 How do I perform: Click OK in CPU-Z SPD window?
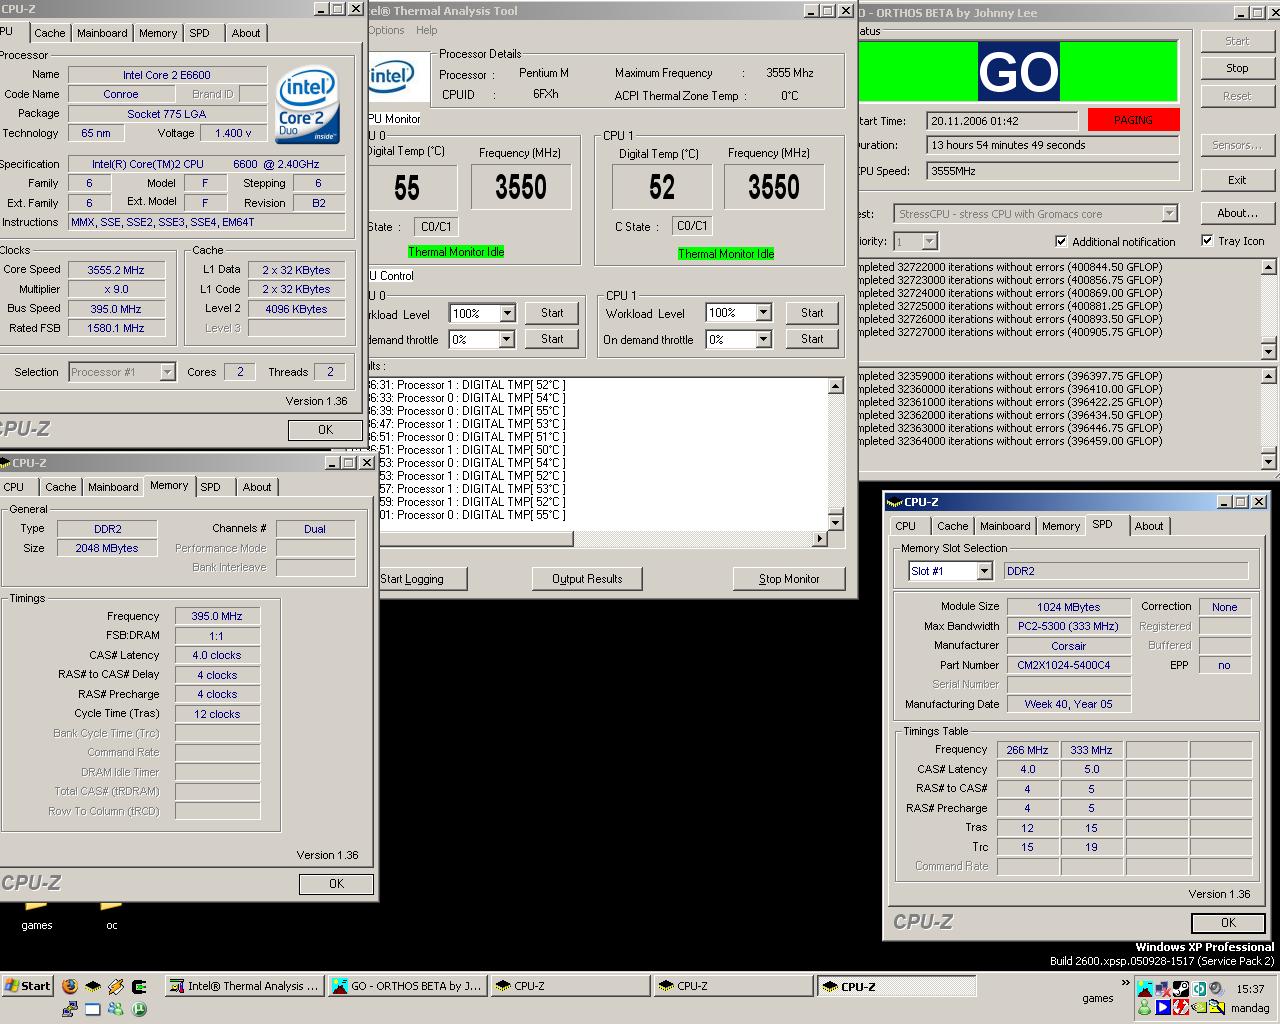pyautogui.click(x=1228, y=922)
